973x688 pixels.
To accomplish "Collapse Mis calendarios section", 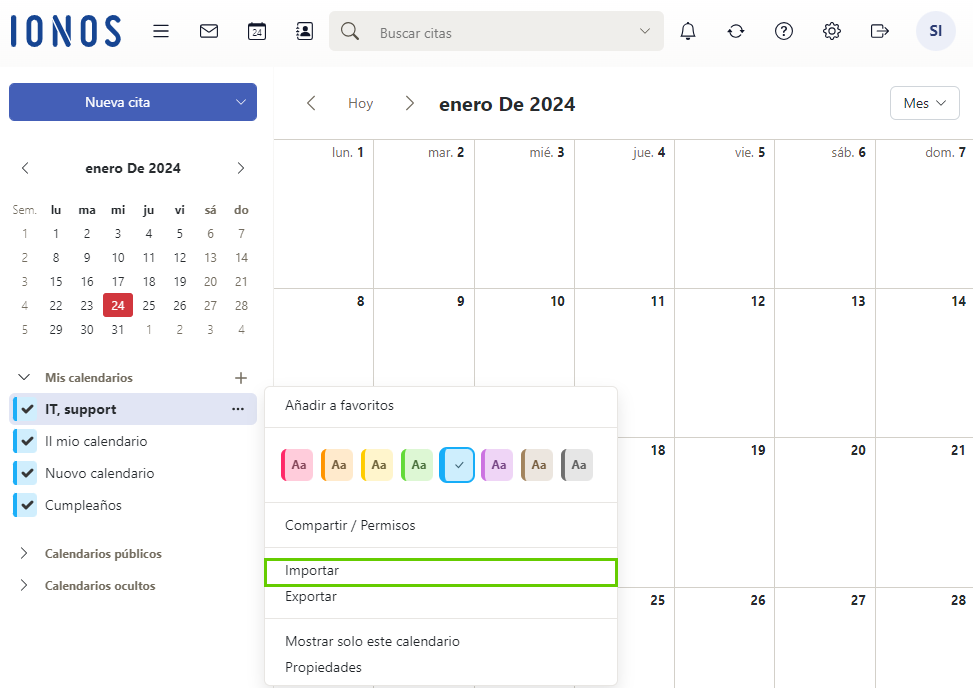I will click(24, 377).
